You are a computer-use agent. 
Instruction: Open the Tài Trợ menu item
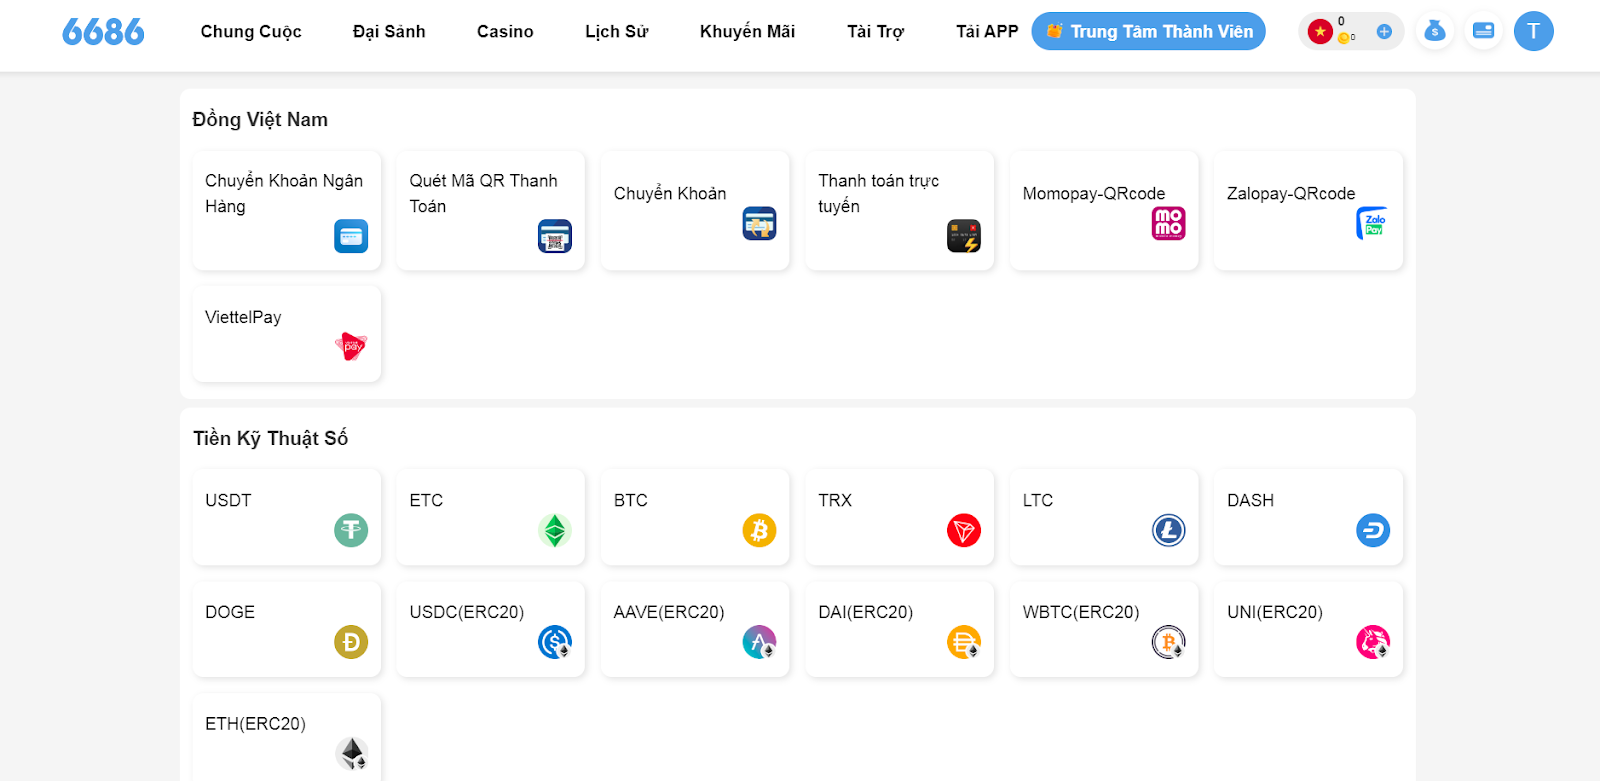click(876, 32)
